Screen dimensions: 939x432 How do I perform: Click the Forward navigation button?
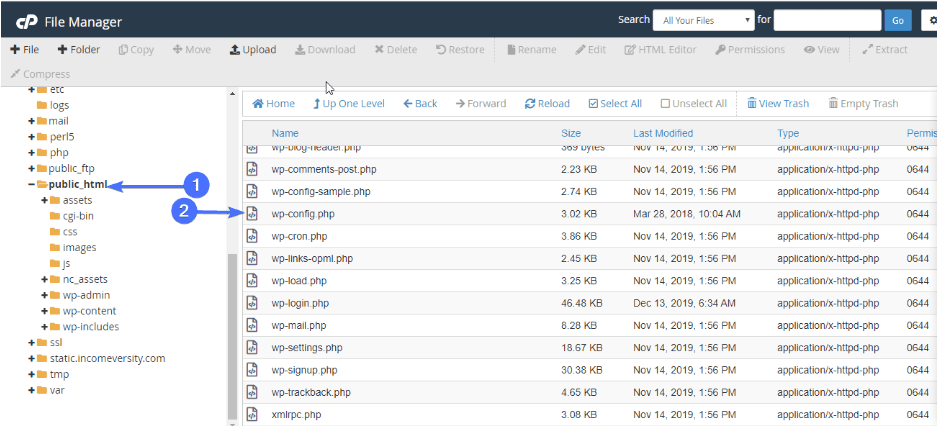481,104
